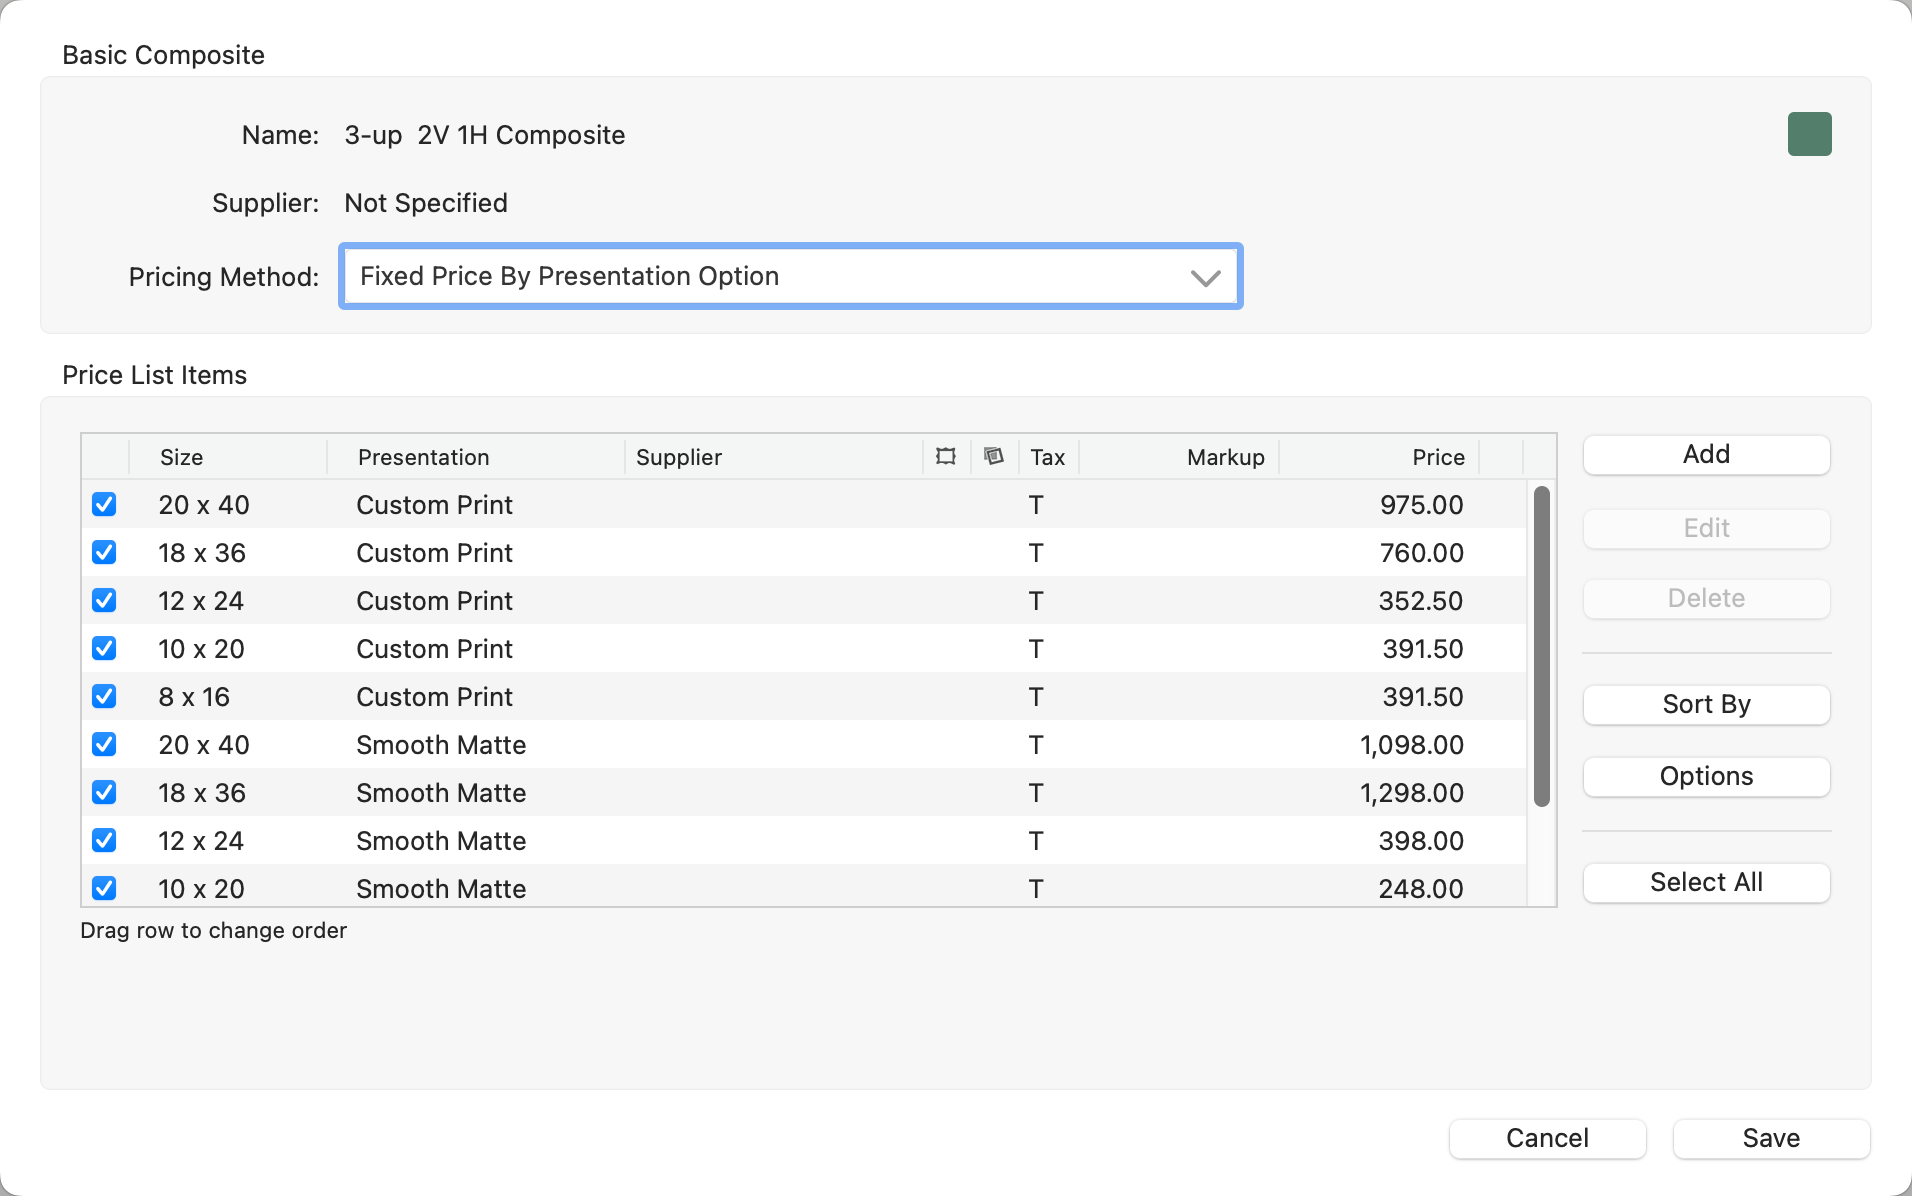Click the Price column header
Screen dimensions: 1912x1196
[x=1437, y=457]
